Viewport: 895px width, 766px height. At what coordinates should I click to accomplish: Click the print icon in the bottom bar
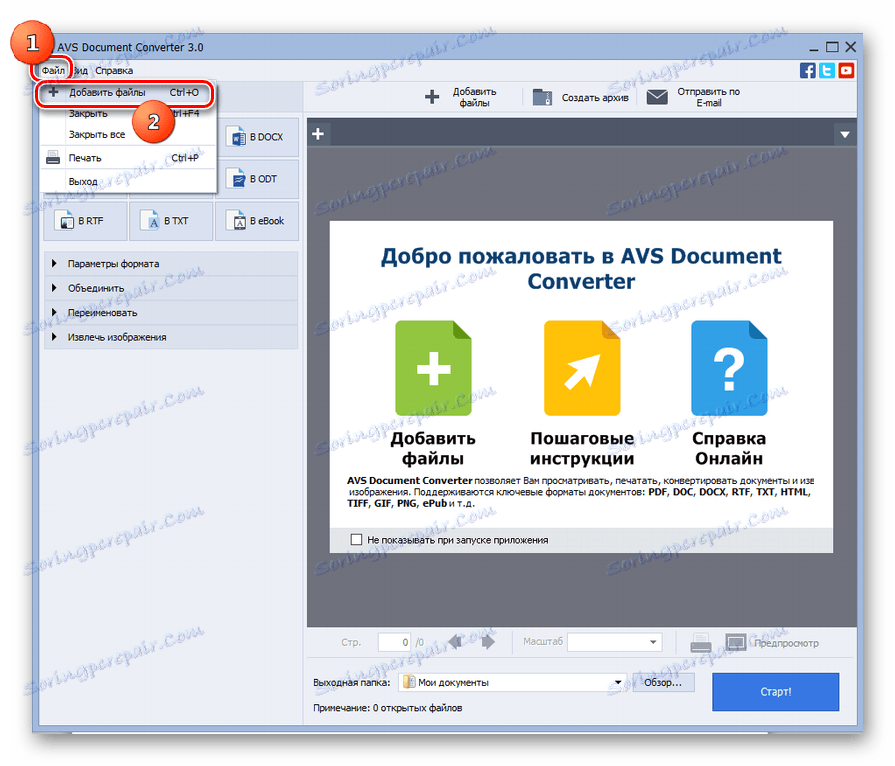700,643
